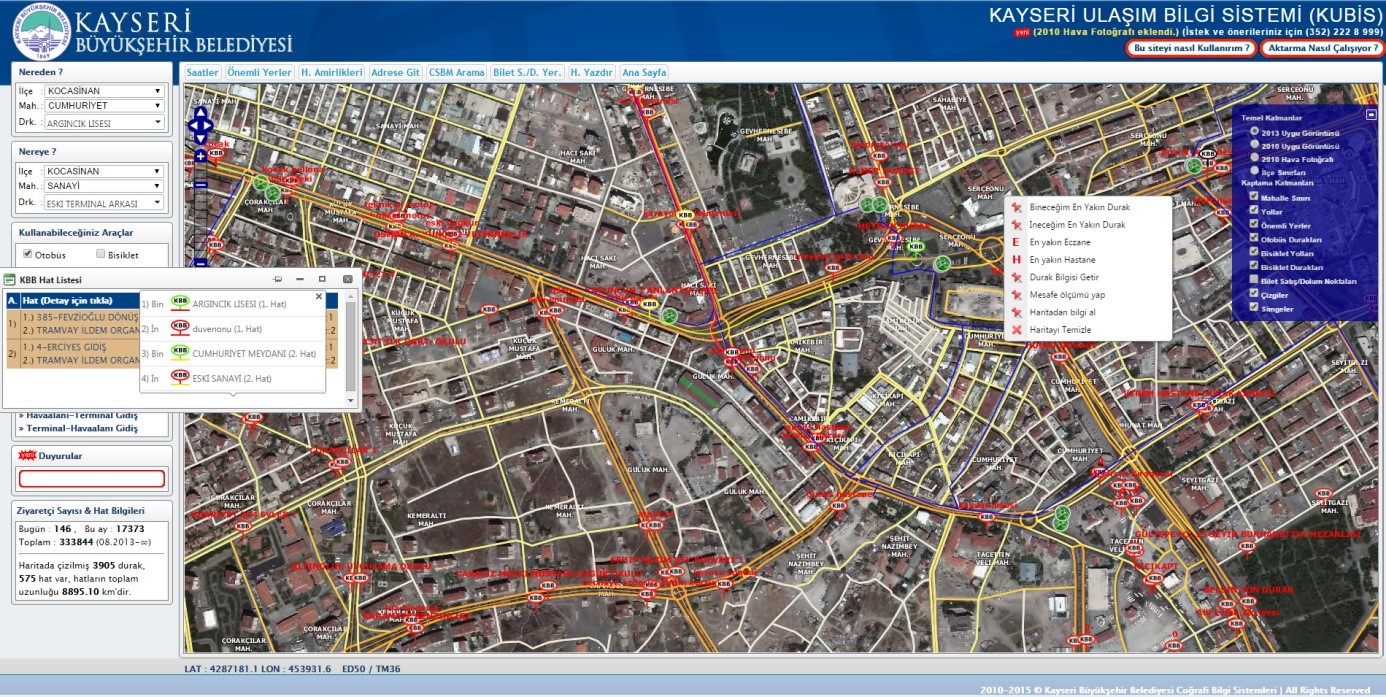The height and width of the screenshot is (697, 1386).
Task: Open the CSBM Arama tab
Action: [456, 72]
